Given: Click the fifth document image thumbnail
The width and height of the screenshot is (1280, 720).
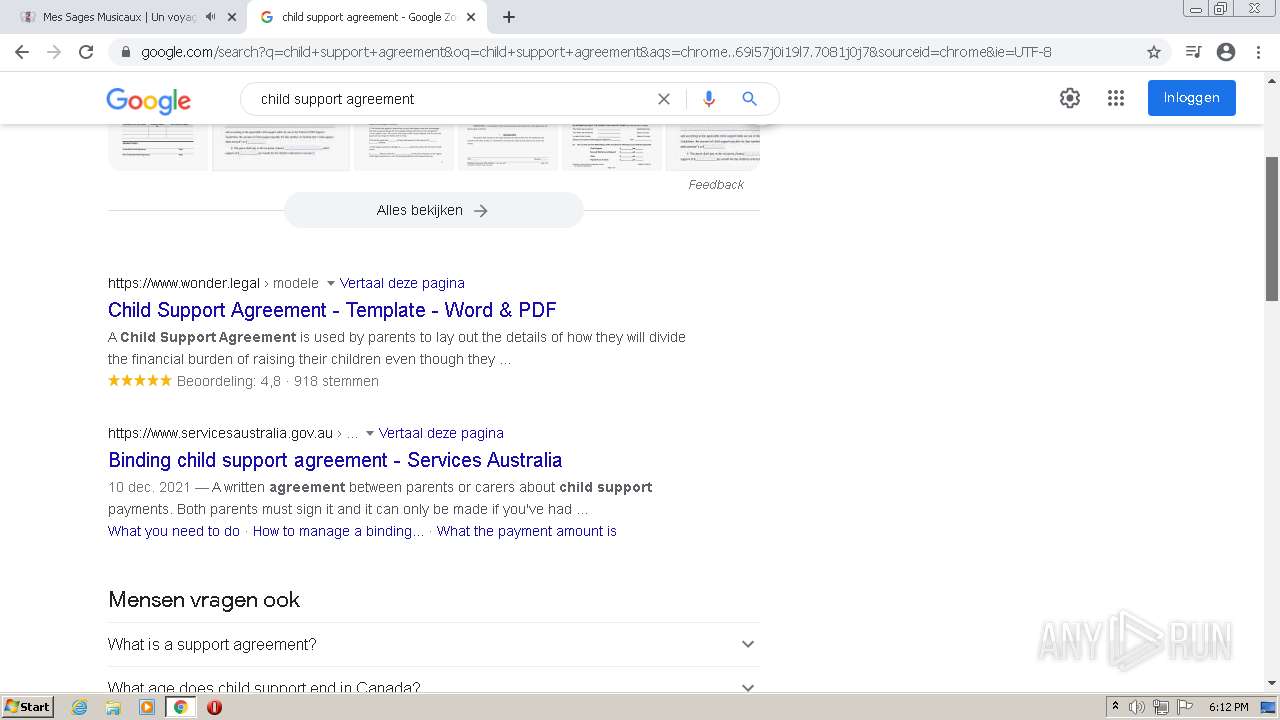Looking at the screenshot, I should tap(612, 146).
